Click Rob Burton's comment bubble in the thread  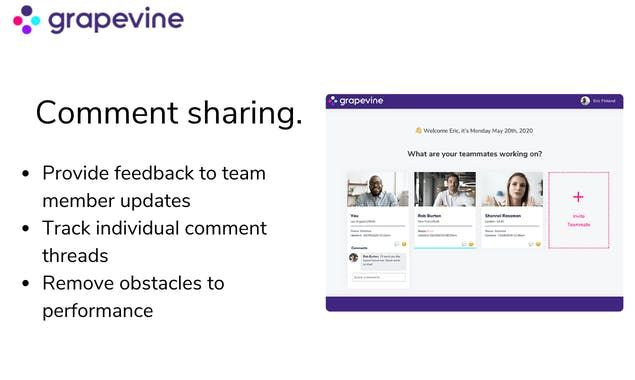(383, 261)
